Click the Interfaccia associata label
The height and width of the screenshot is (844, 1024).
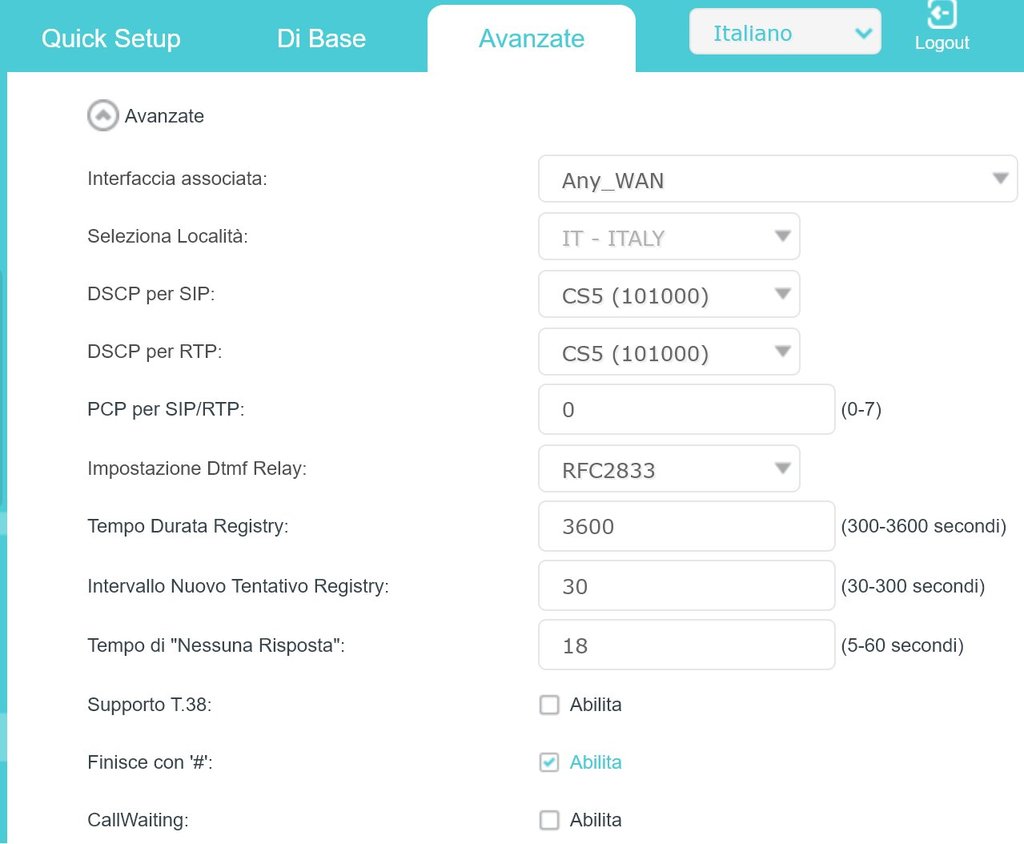(x=177, y=178)
